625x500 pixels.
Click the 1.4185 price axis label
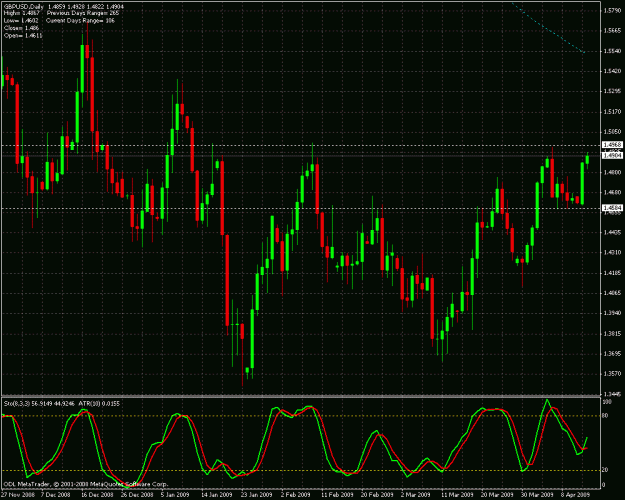click(x=613, y=273)
